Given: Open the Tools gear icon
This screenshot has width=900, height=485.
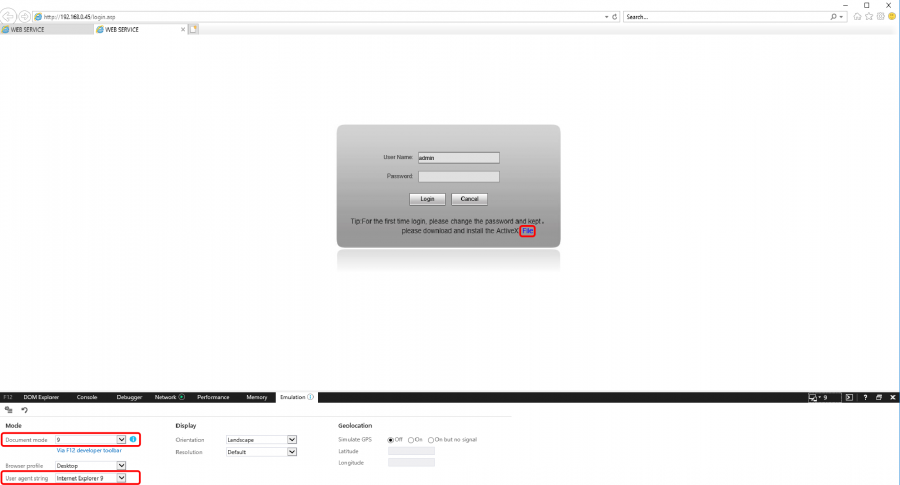Looking at the screenshot, I should 880,17.
